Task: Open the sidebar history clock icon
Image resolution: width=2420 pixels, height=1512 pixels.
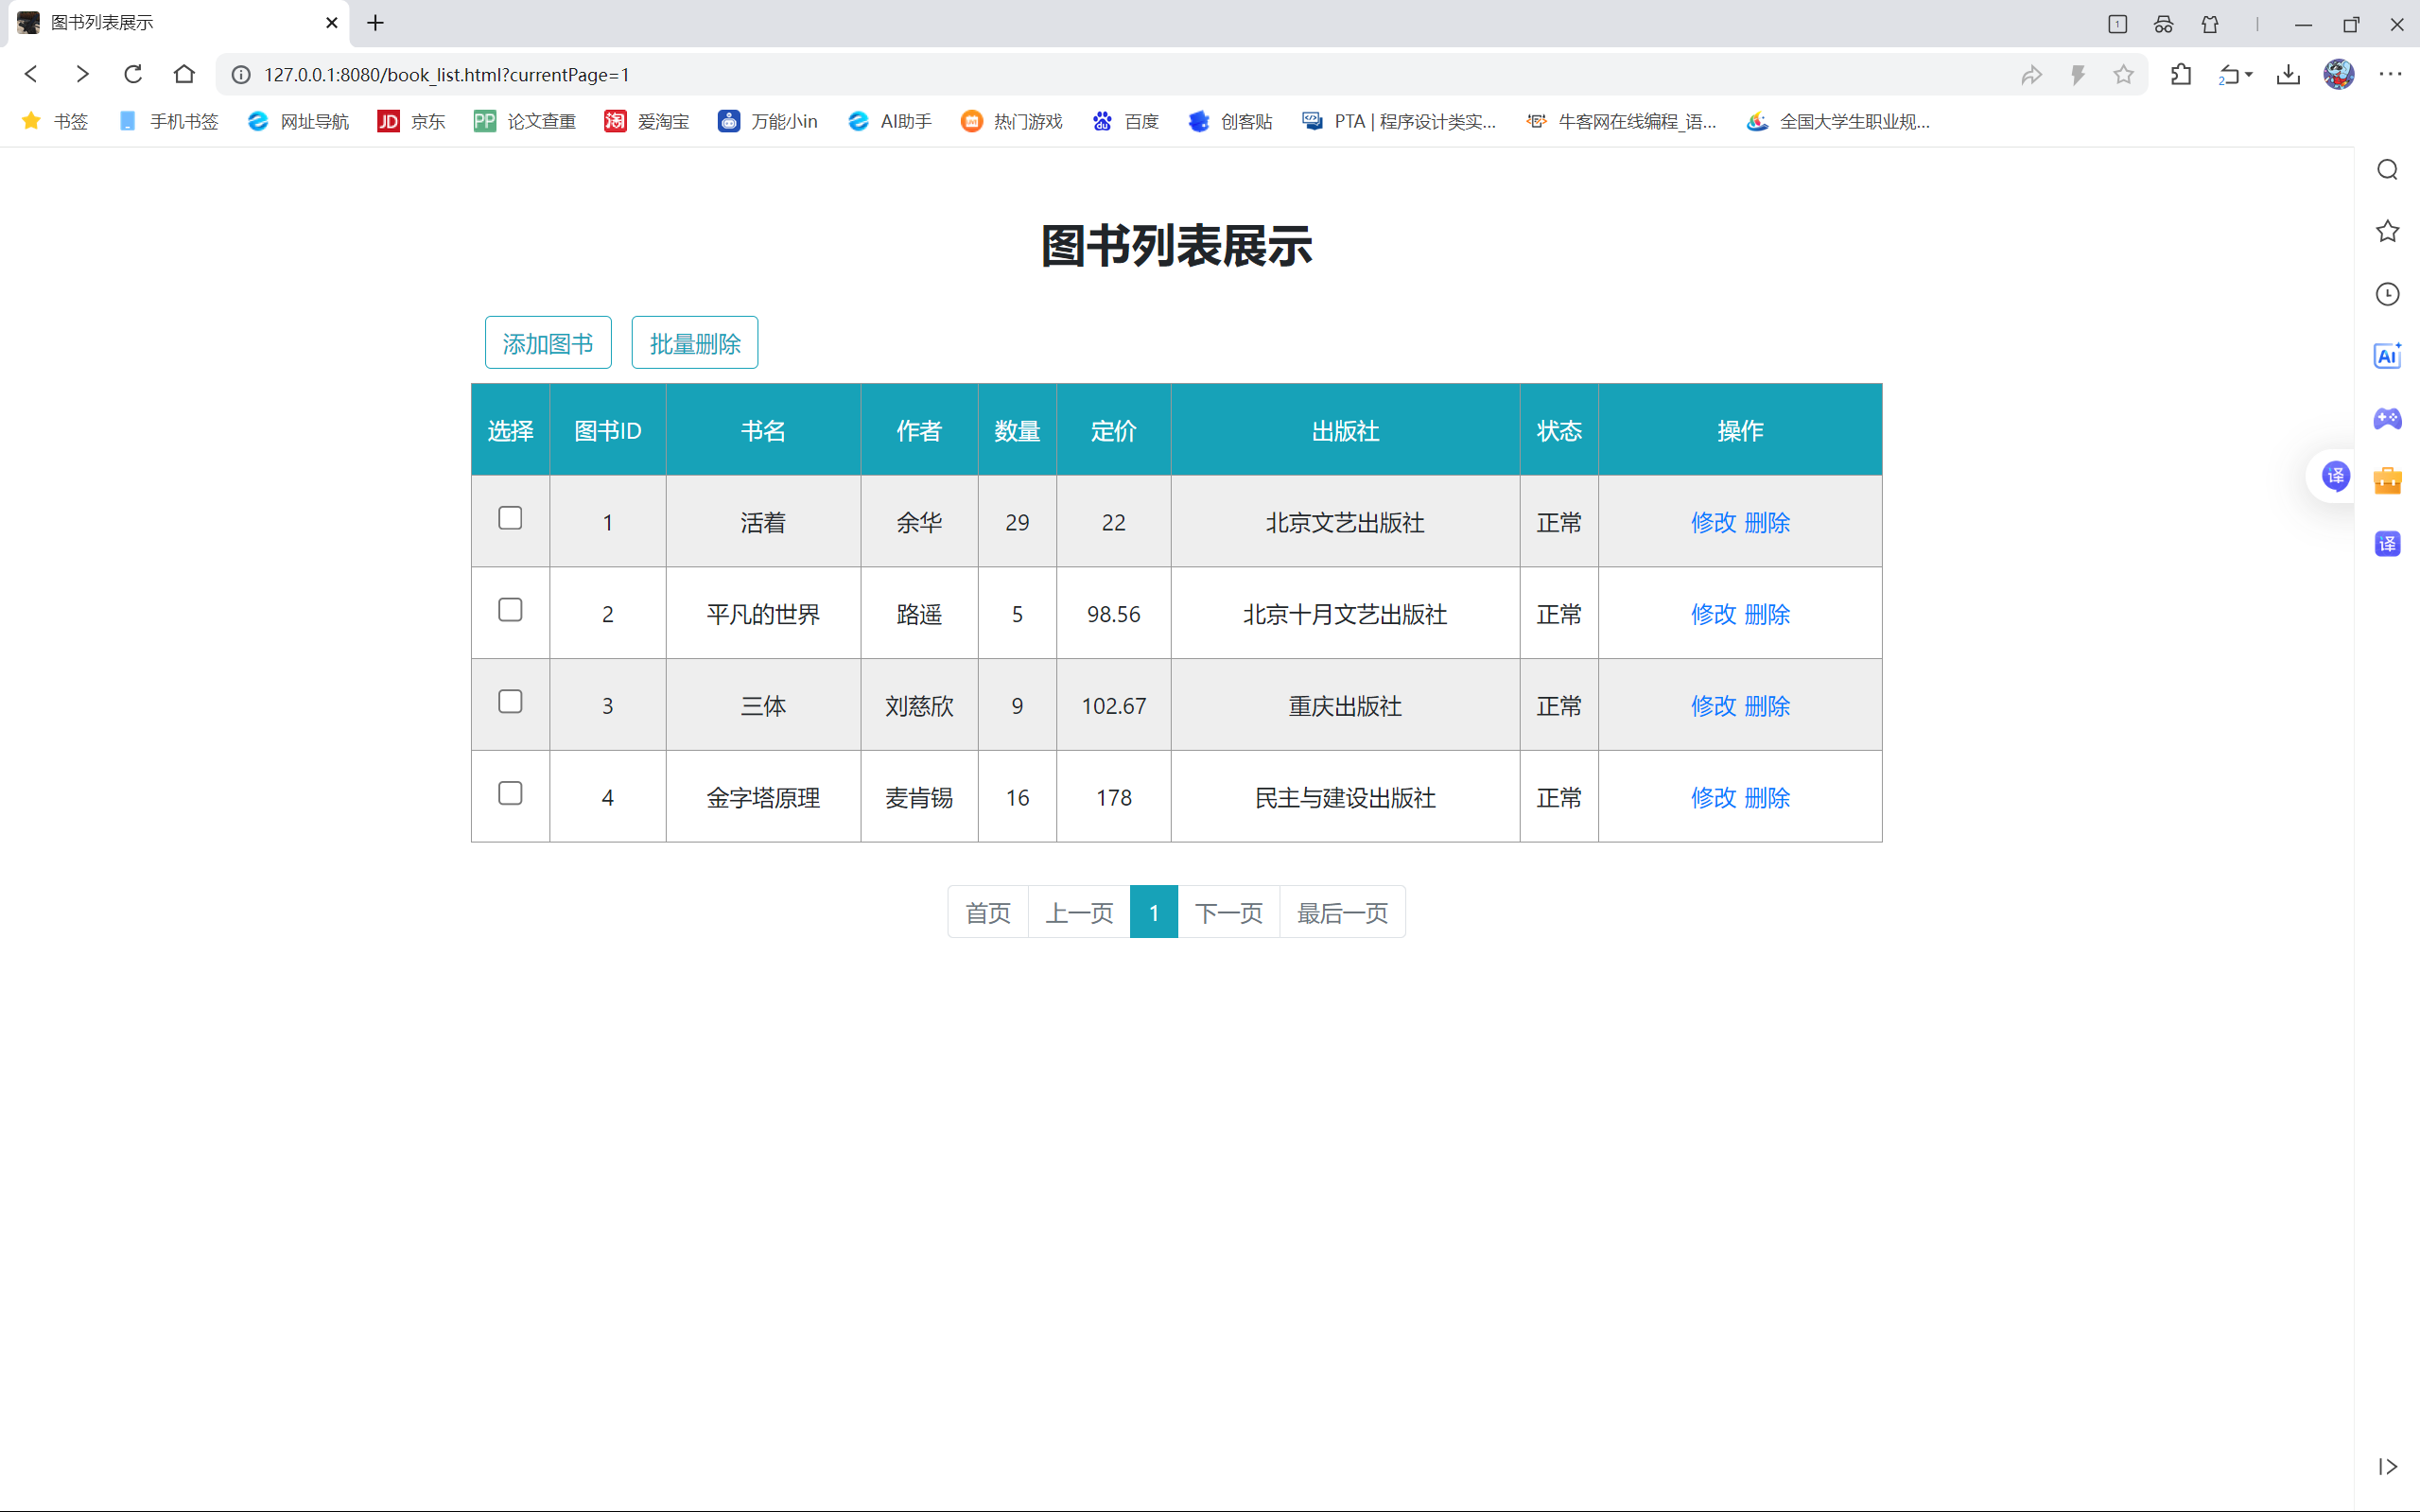Action: [x=2387, y=294]
